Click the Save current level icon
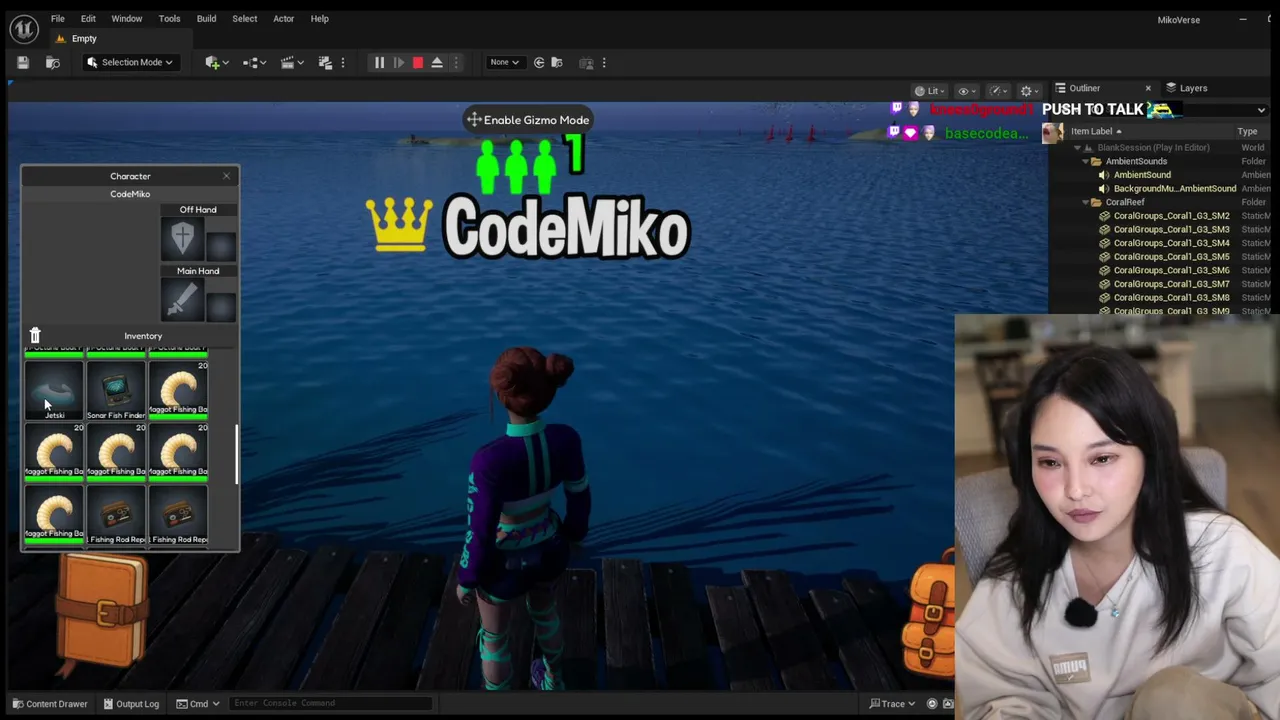 tap(23, 63)
